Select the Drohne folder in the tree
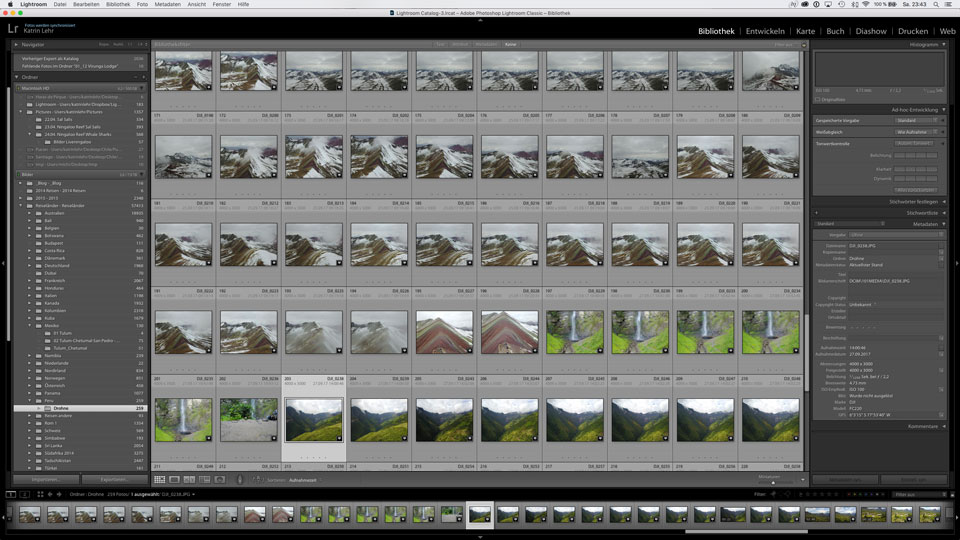Screen dimensions: 960x540 pos(80,408)
